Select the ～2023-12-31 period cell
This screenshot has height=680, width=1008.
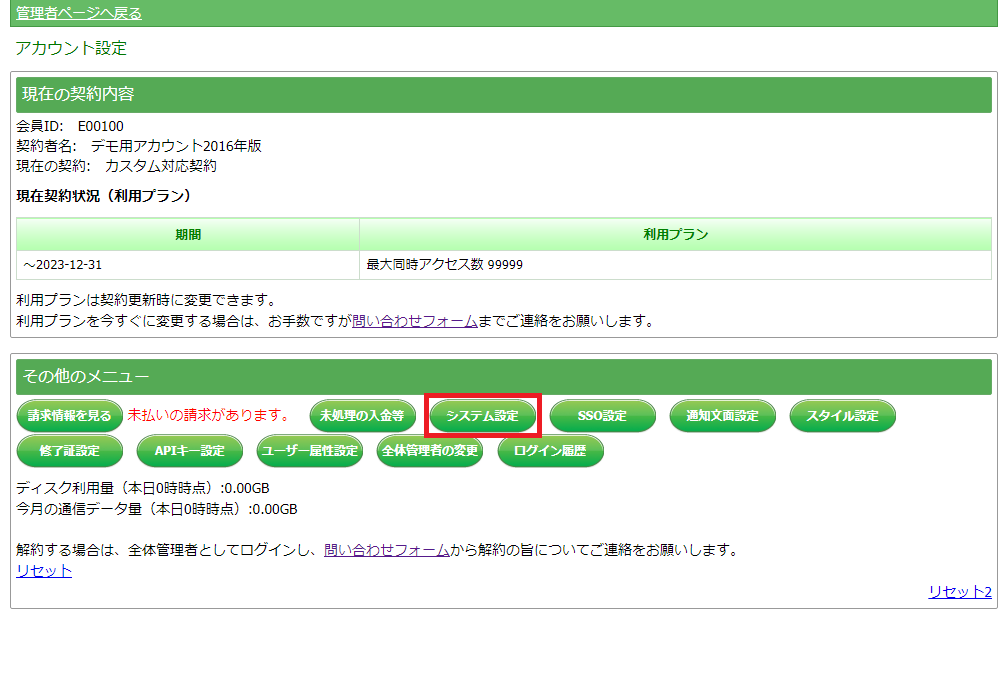188,265
